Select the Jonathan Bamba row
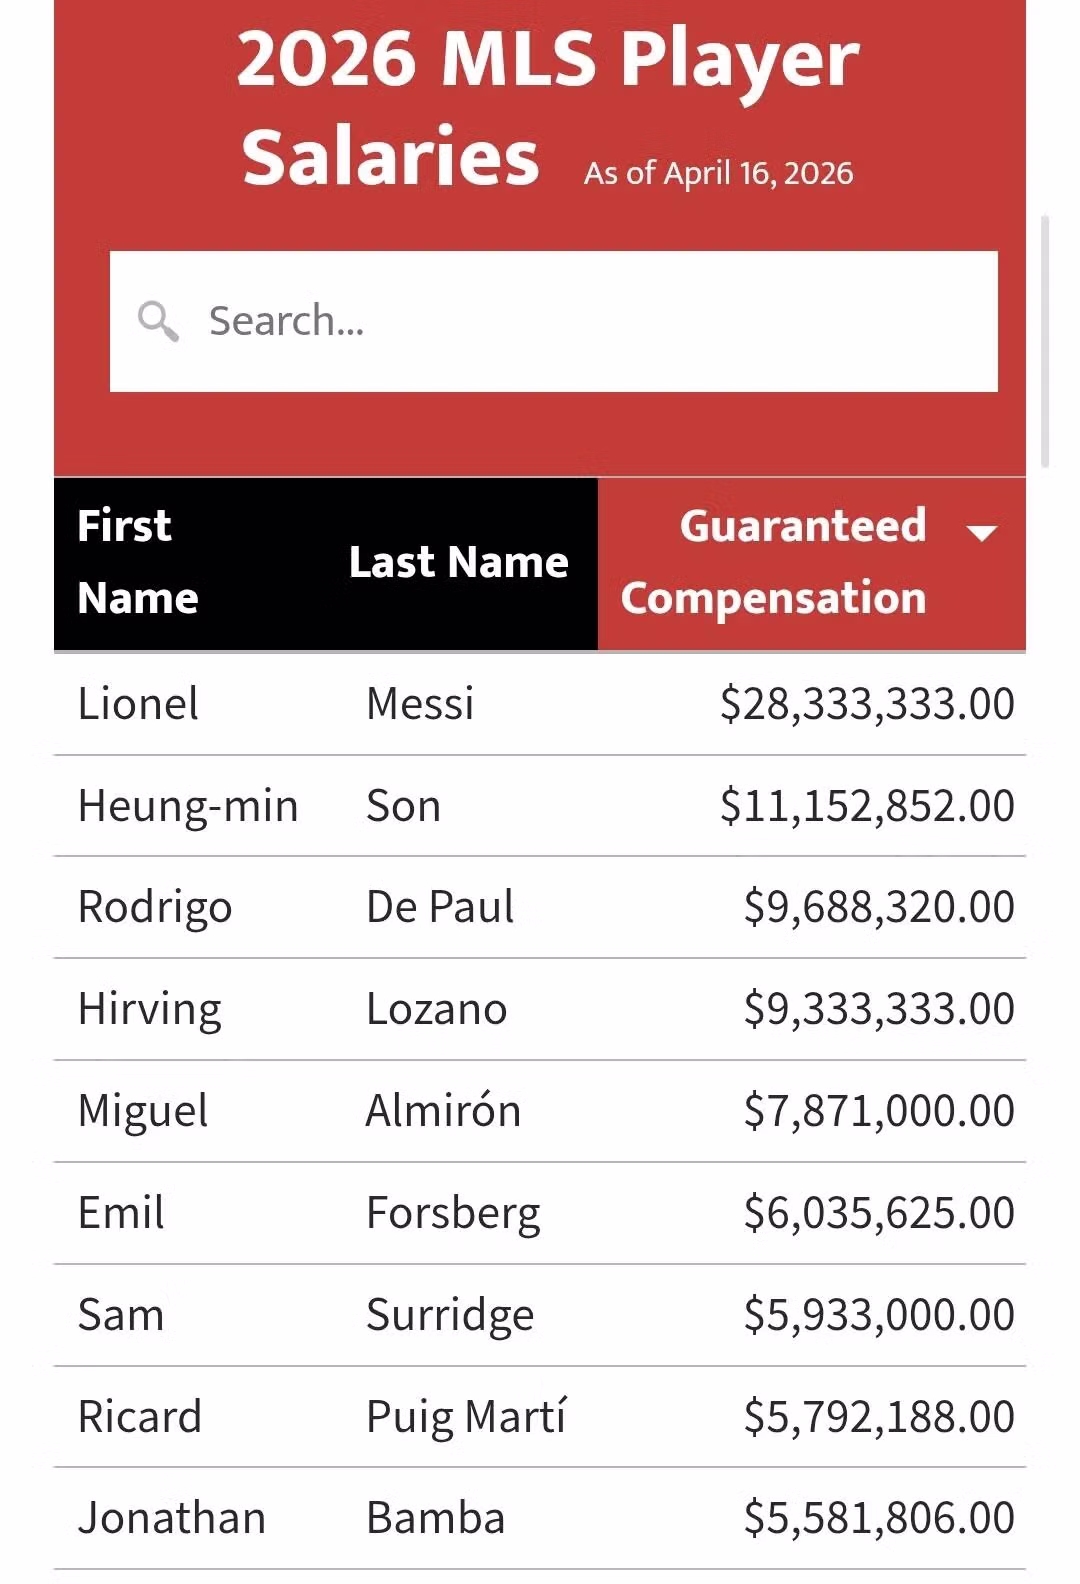Viewport: 1080px width, 1584px height. [x=540, y=1518]
